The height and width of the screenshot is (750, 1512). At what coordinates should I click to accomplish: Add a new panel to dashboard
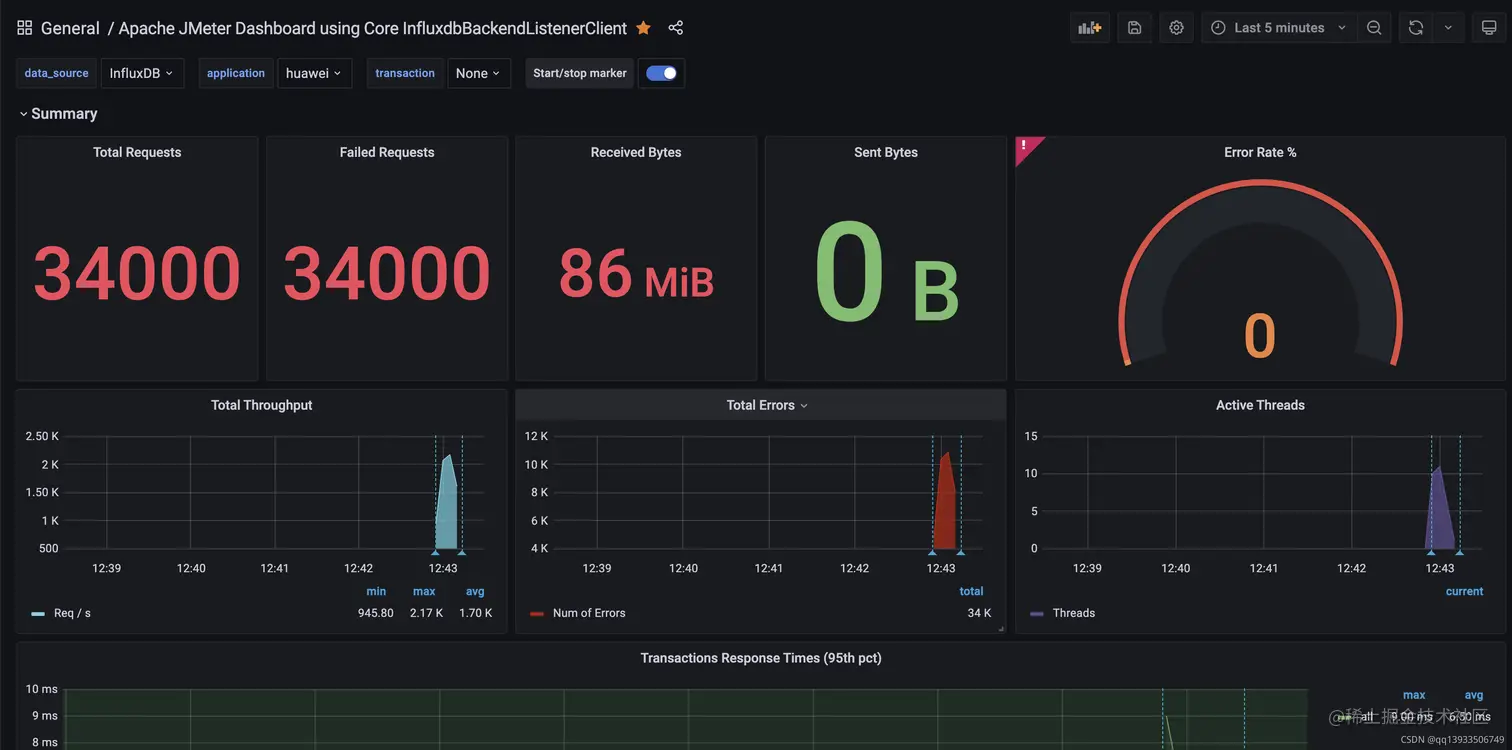pos(1090,28)
